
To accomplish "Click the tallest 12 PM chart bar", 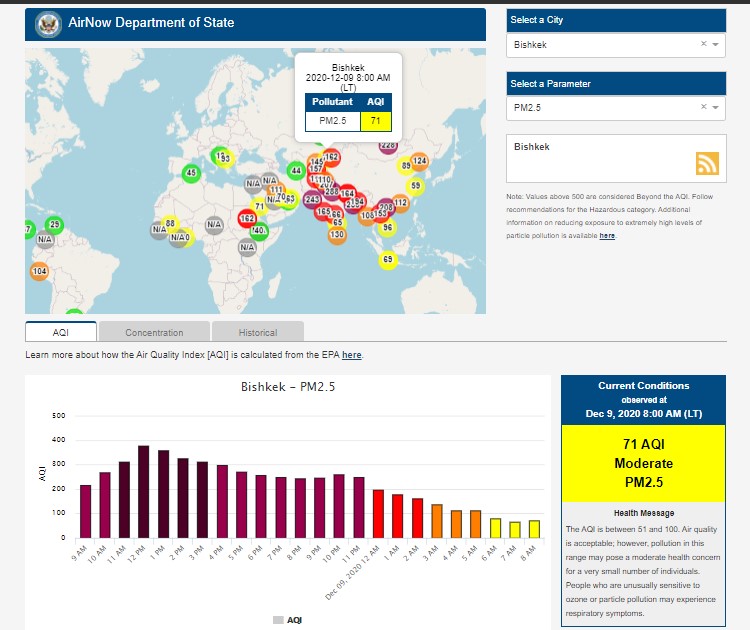I will pyautogui.click(x=143, y=491).
